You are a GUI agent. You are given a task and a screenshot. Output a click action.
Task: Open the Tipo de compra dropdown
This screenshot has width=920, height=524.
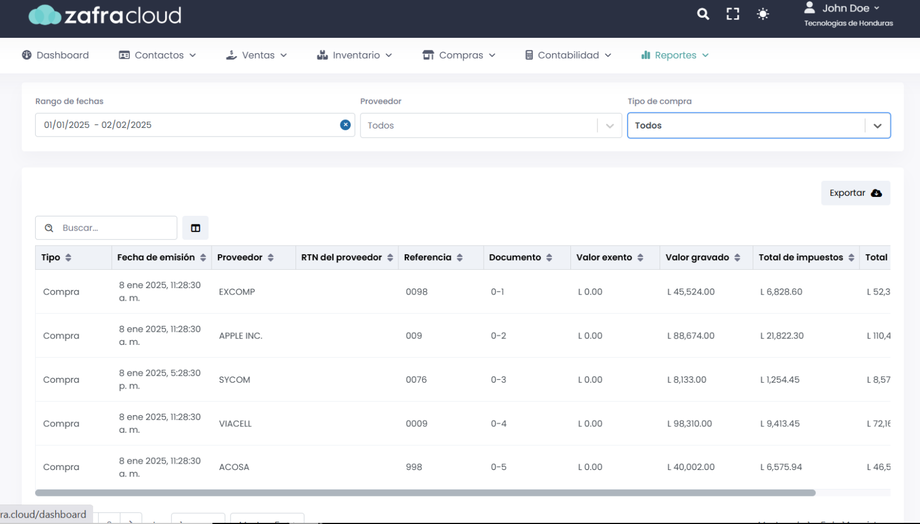(x=877, y=126)
